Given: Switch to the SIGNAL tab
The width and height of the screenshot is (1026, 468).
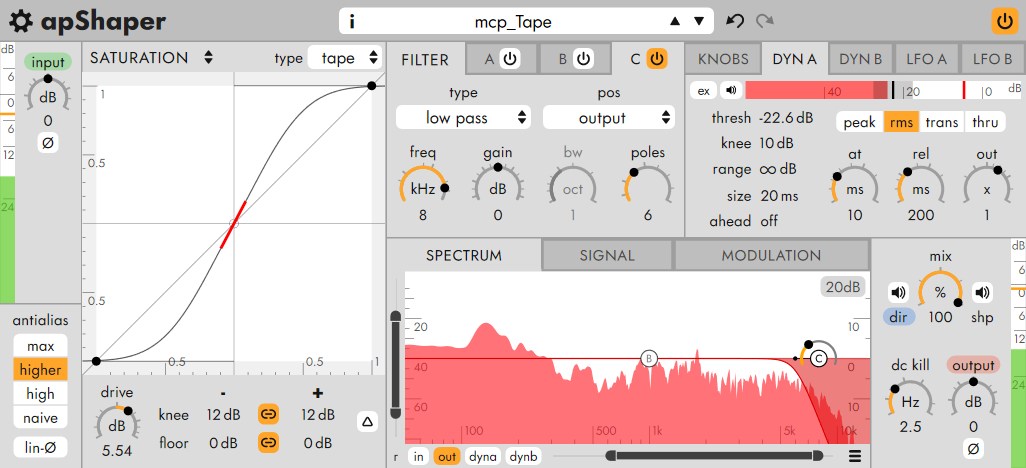Looking at the screenshot, I should (x=607, y=255).
